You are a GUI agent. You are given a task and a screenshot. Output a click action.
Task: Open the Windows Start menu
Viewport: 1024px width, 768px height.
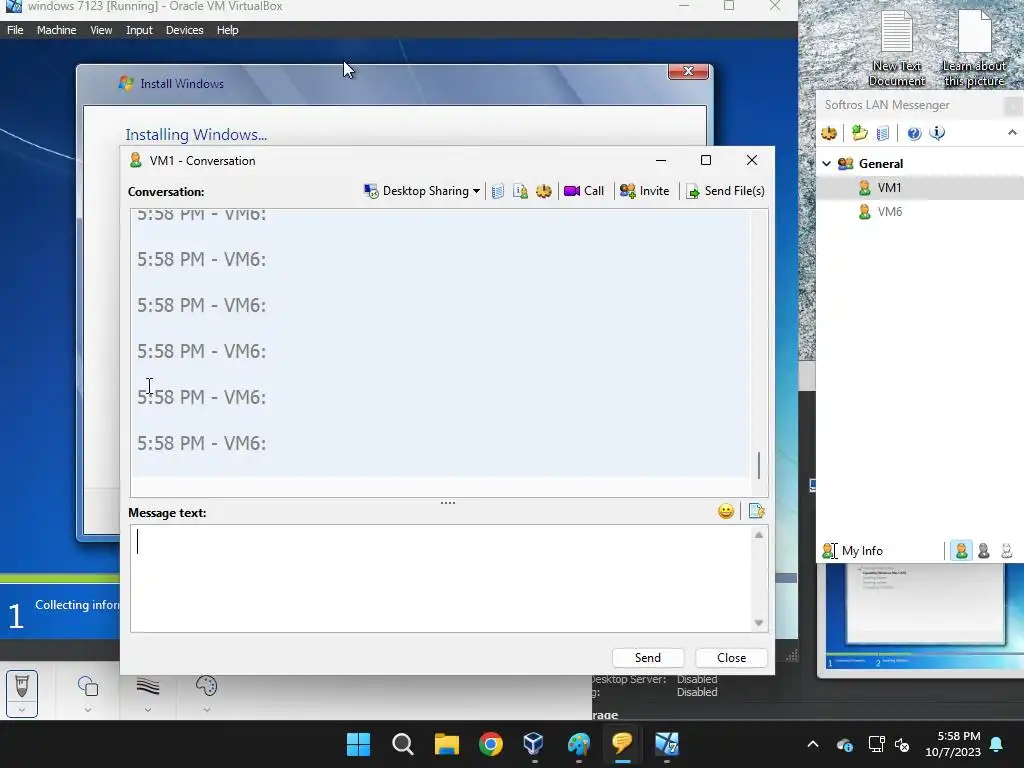click(358, 744)
